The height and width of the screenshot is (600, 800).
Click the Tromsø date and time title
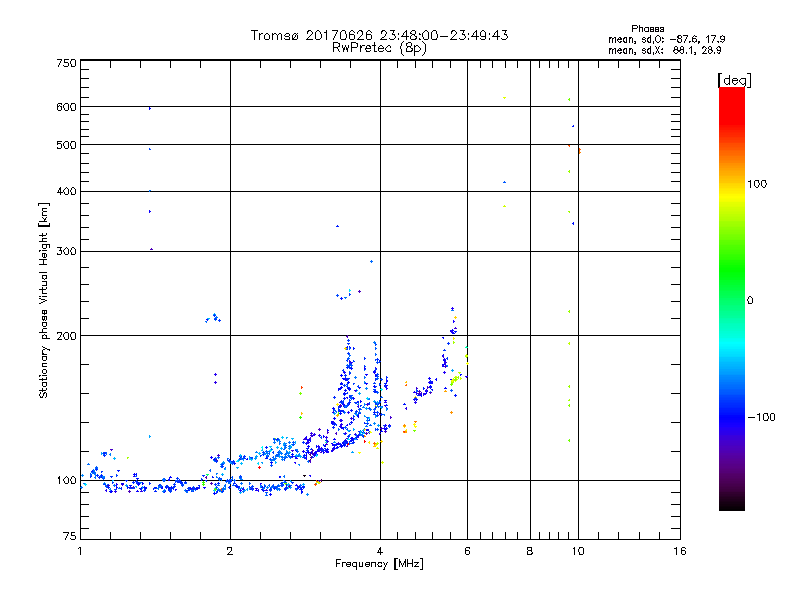[379, 35]
